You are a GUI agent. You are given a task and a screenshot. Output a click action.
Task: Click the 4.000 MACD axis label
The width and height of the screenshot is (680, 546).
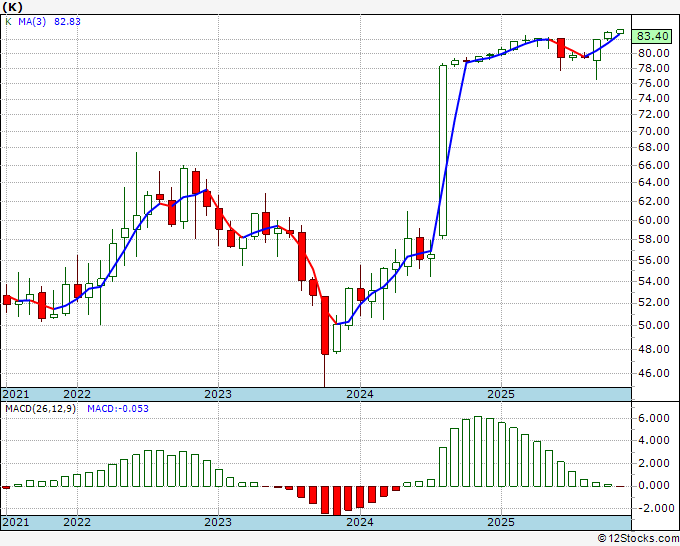point(654,441)
